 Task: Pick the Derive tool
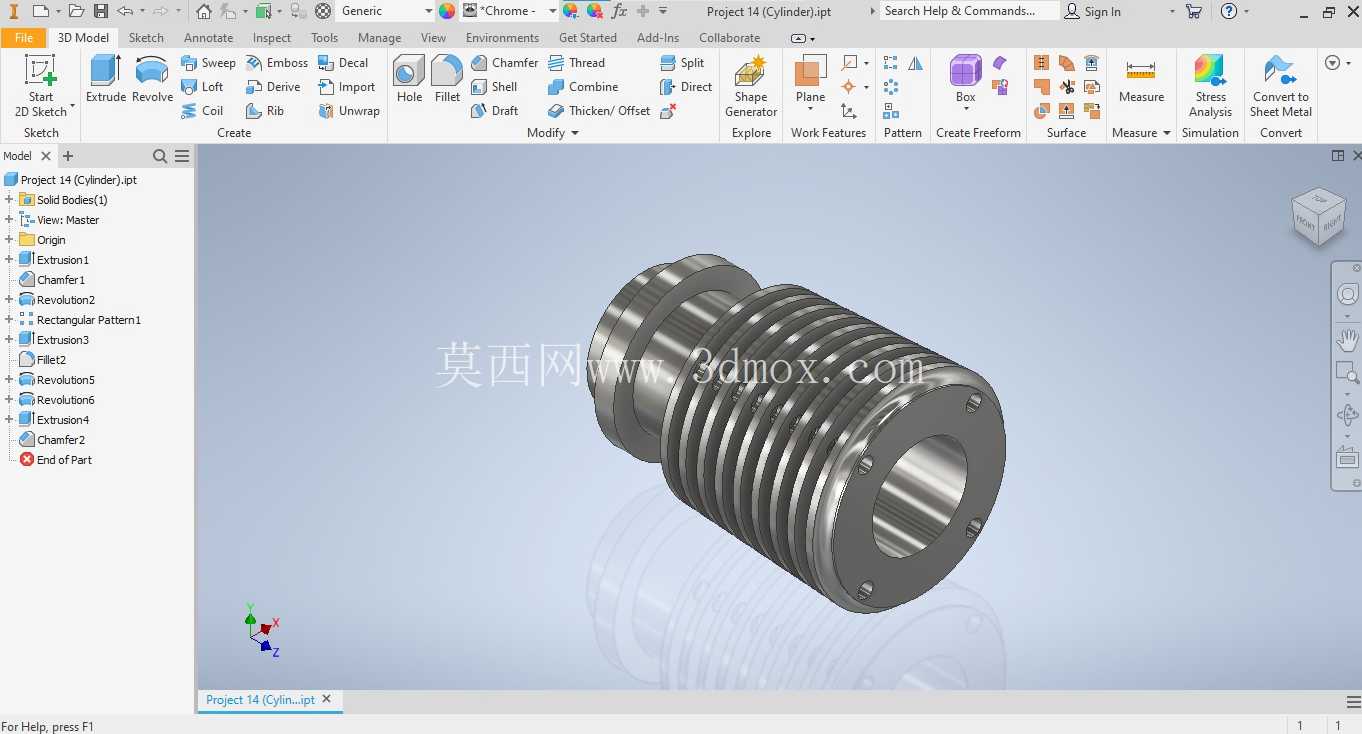click(x=273, y=87)
